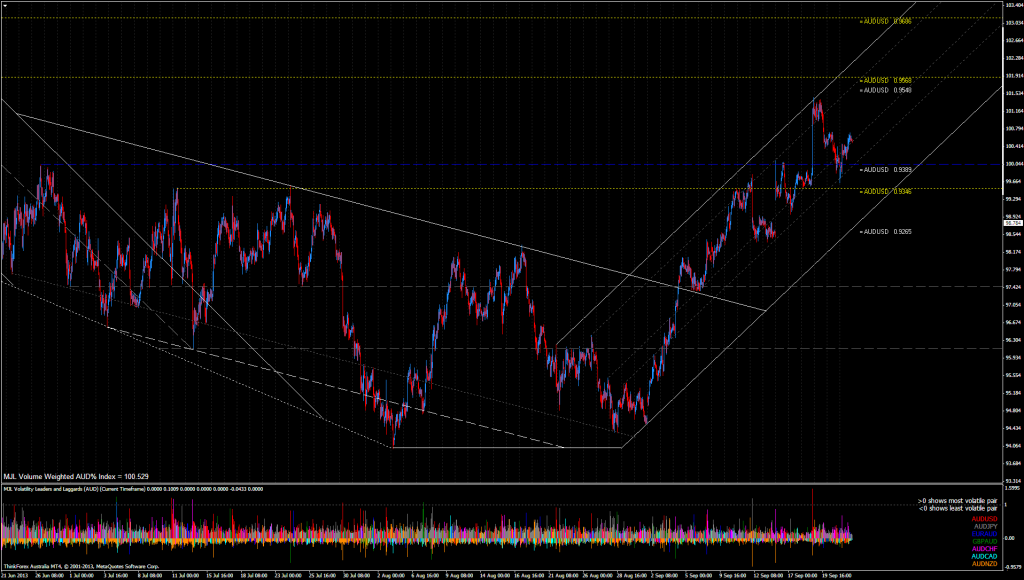Click the 11 Jul 00:00 time axis label
The width and height of the screenshot is (1024, 580).
[185, 575]
